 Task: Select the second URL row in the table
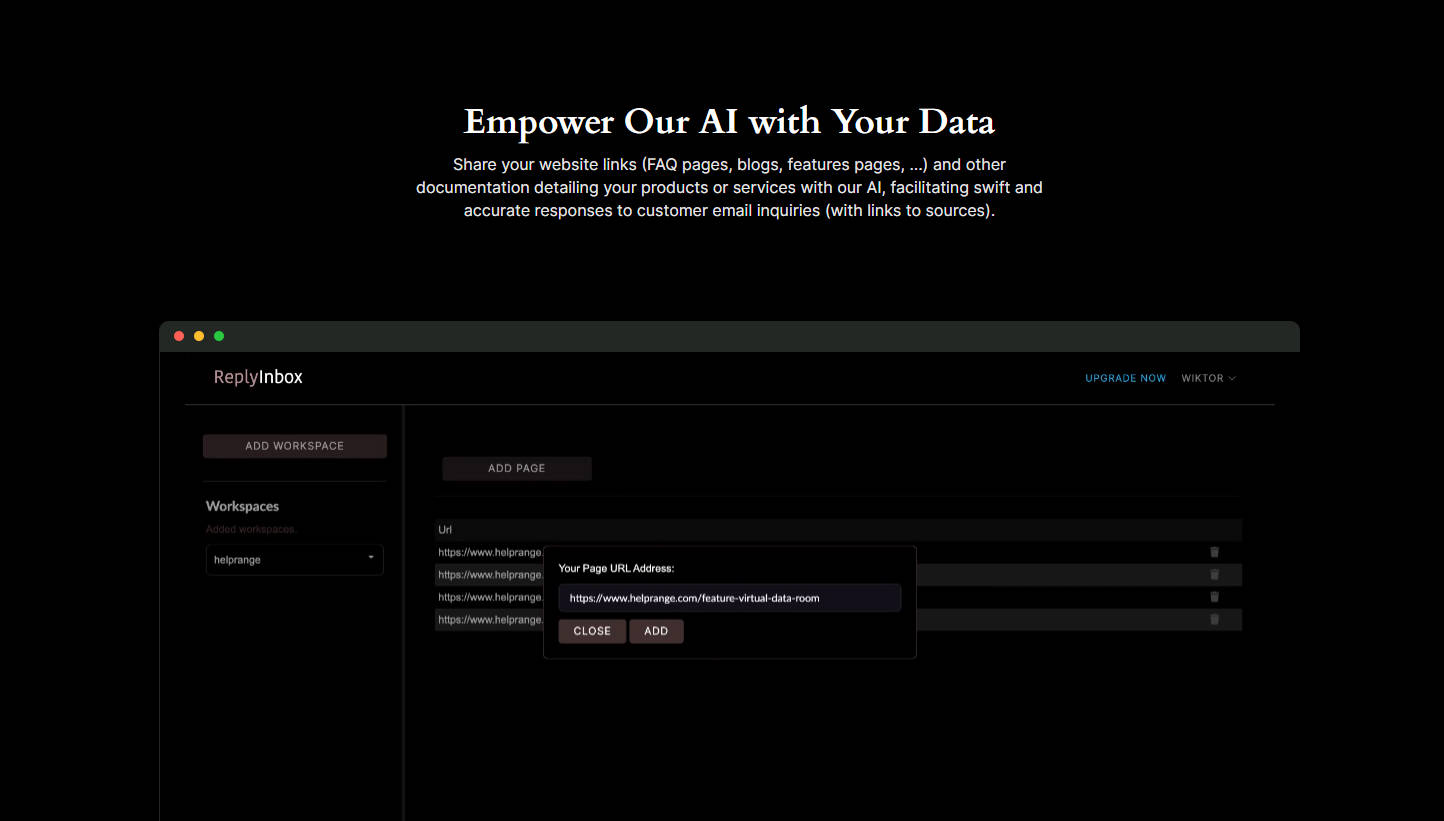pyautogui.click(x=490, y=575)
